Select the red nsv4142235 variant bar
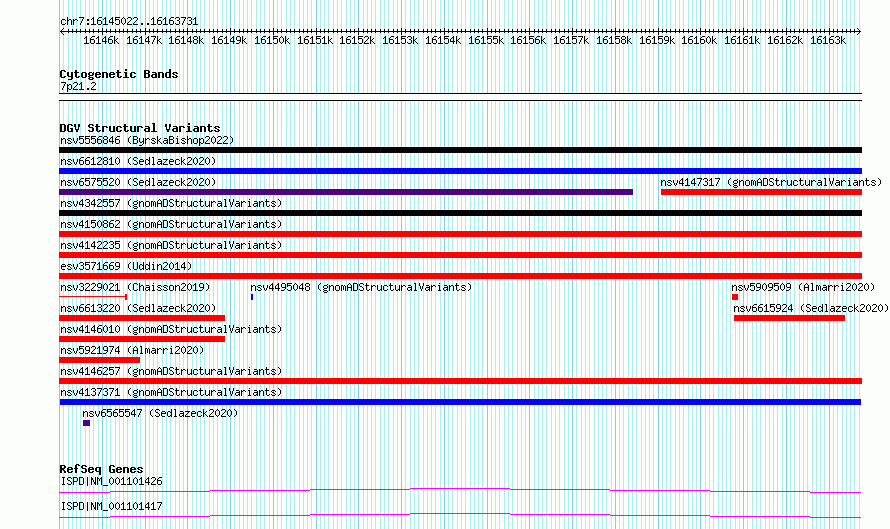 coord(460,255)
